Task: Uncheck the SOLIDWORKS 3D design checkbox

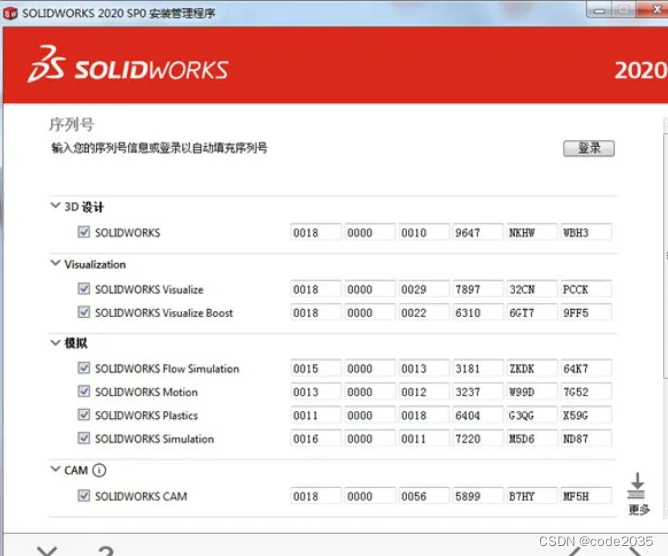Action: 84,232
